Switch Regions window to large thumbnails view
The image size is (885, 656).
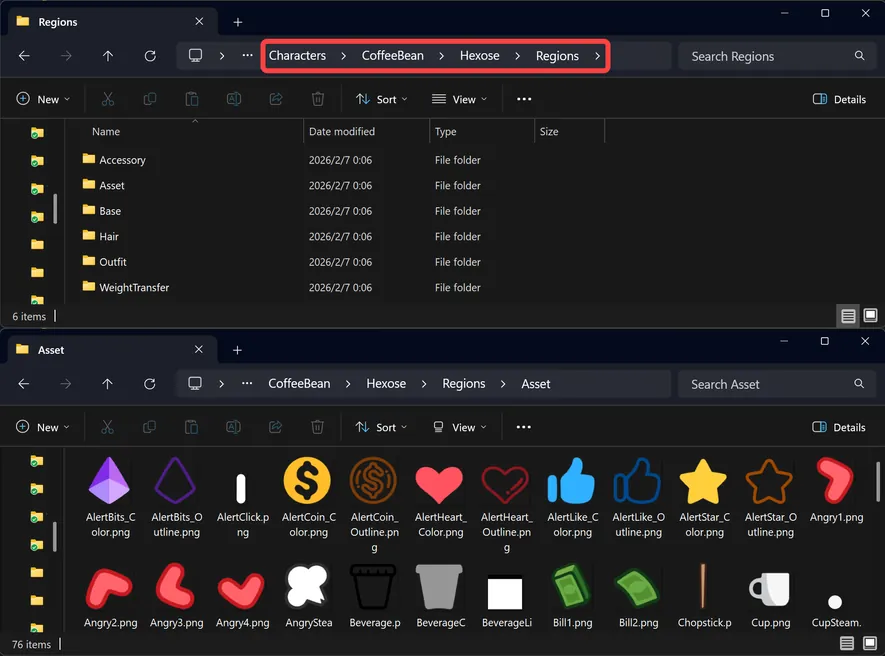[870, 316]
